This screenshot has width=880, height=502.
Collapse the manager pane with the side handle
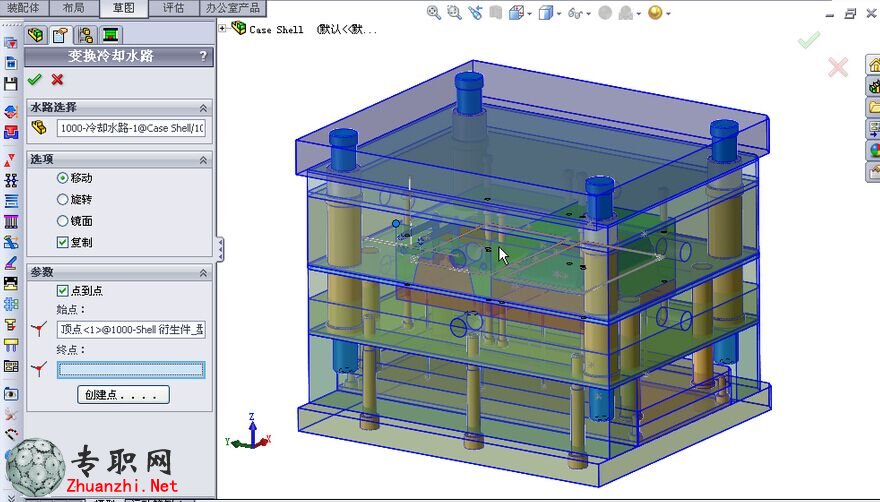point(221,249)
